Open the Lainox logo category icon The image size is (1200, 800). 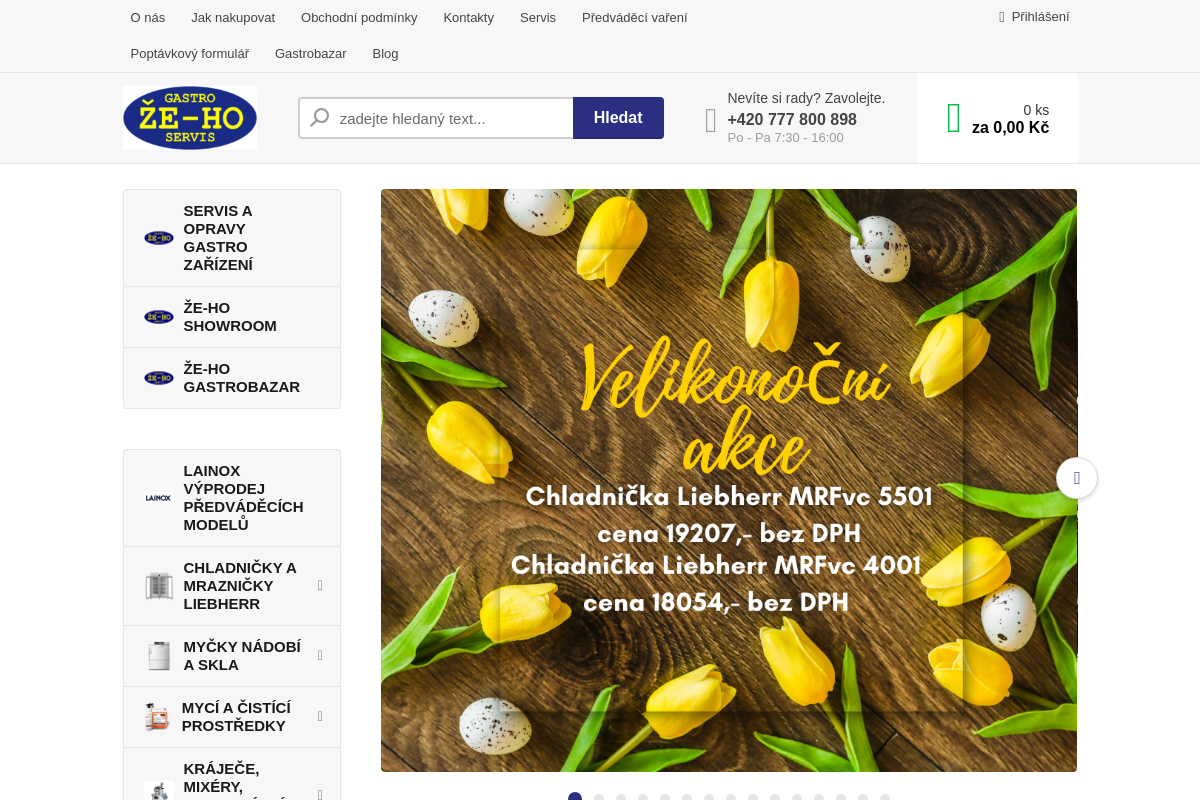click(158, 498)
